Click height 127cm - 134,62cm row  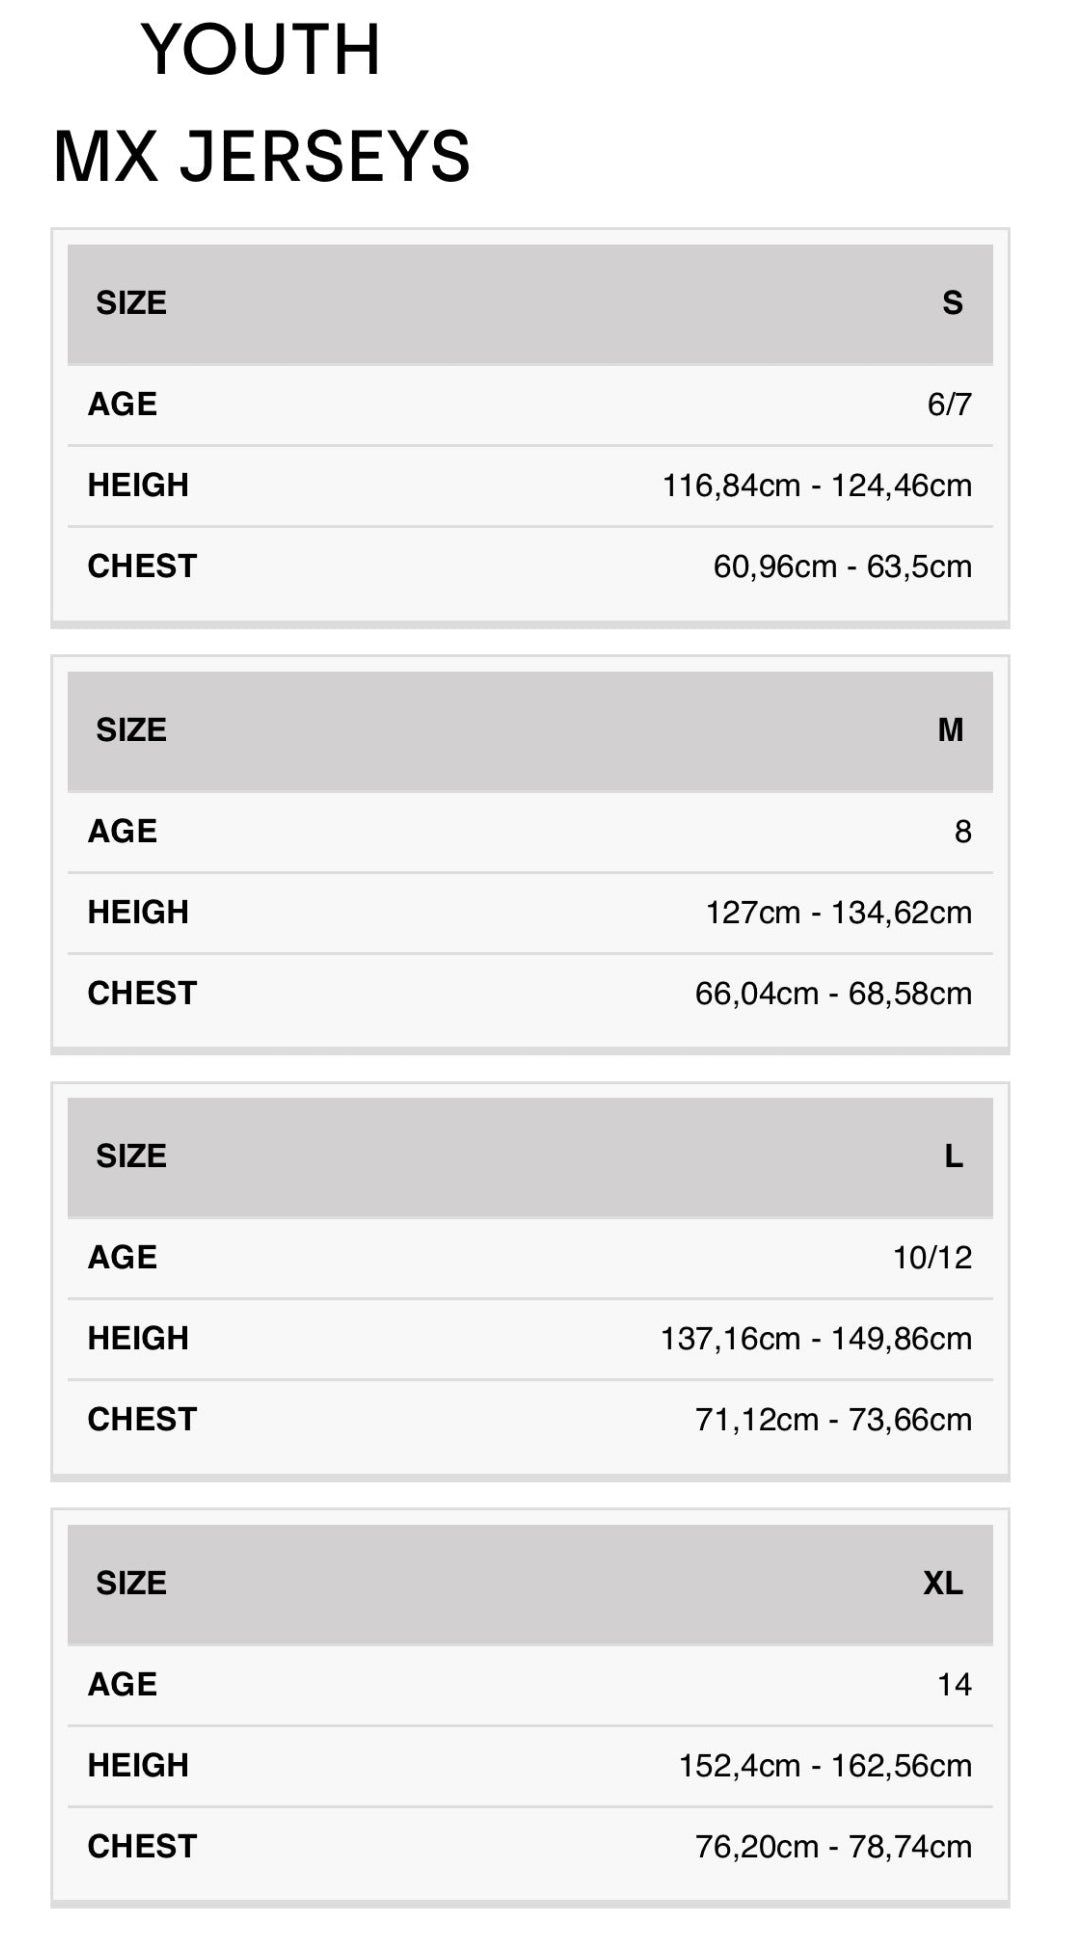click(x=530, y=912)
